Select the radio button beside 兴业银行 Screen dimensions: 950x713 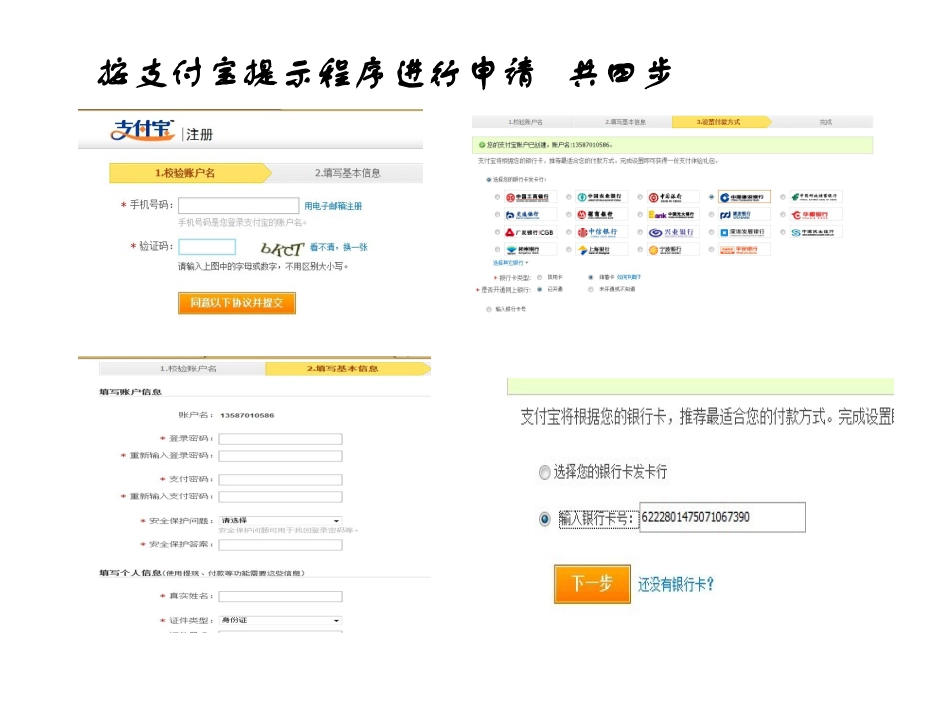[640, 233]
